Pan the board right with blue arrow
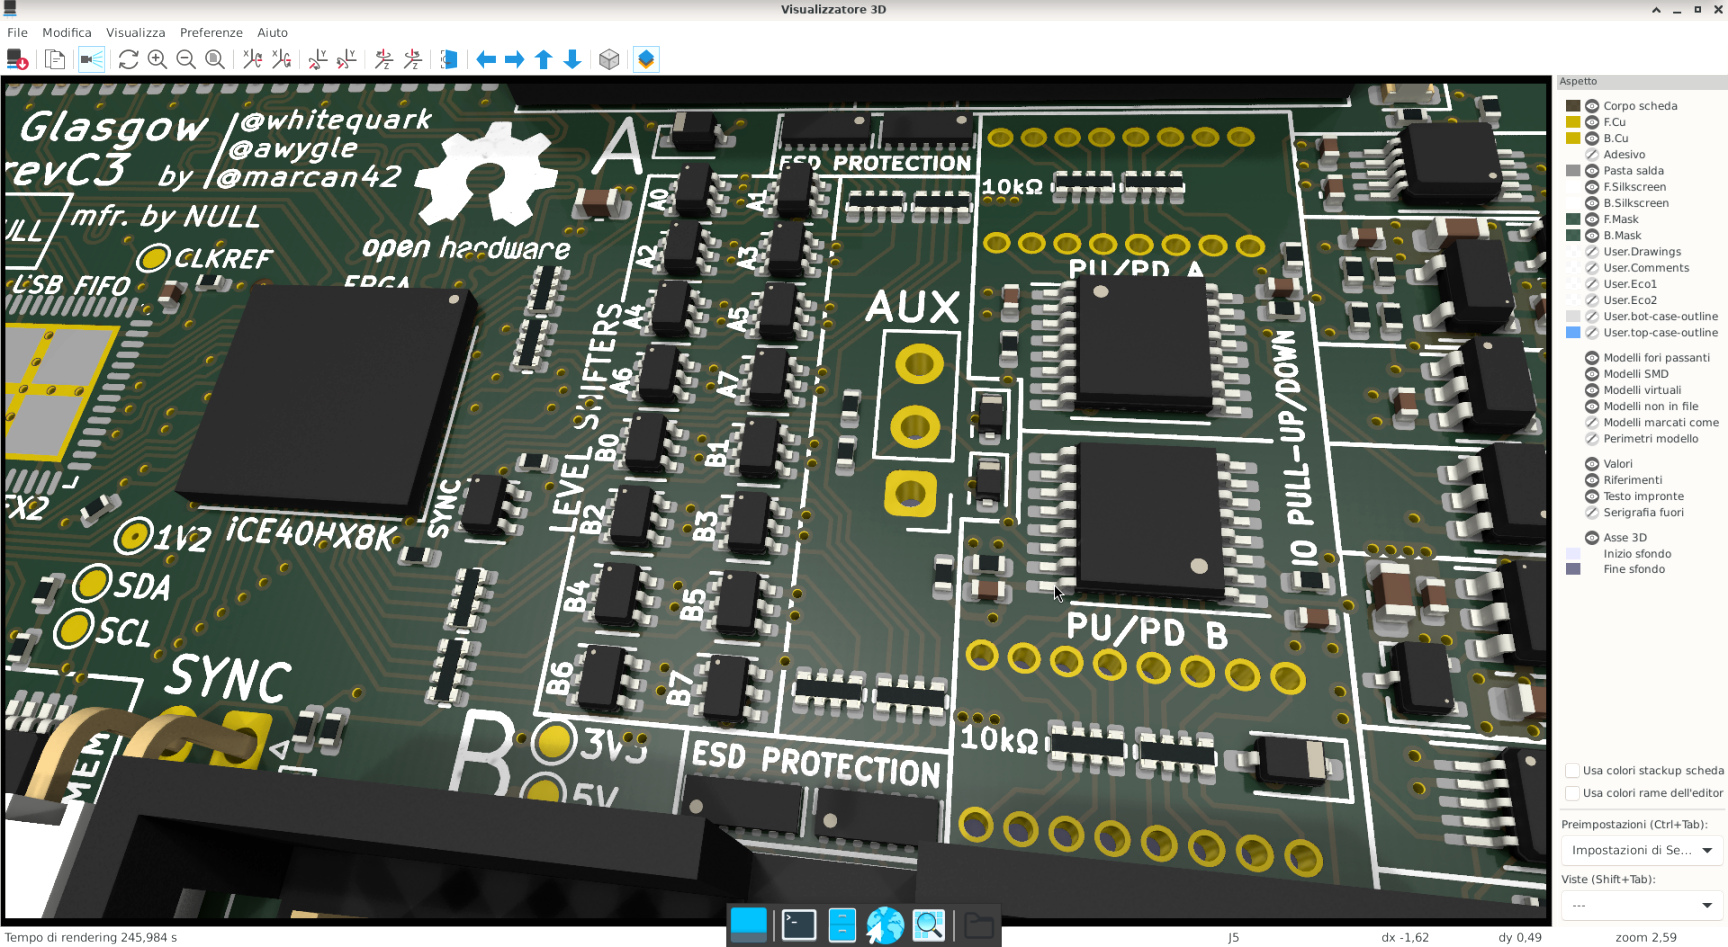 pyautogui.click(x=515, y=60)
